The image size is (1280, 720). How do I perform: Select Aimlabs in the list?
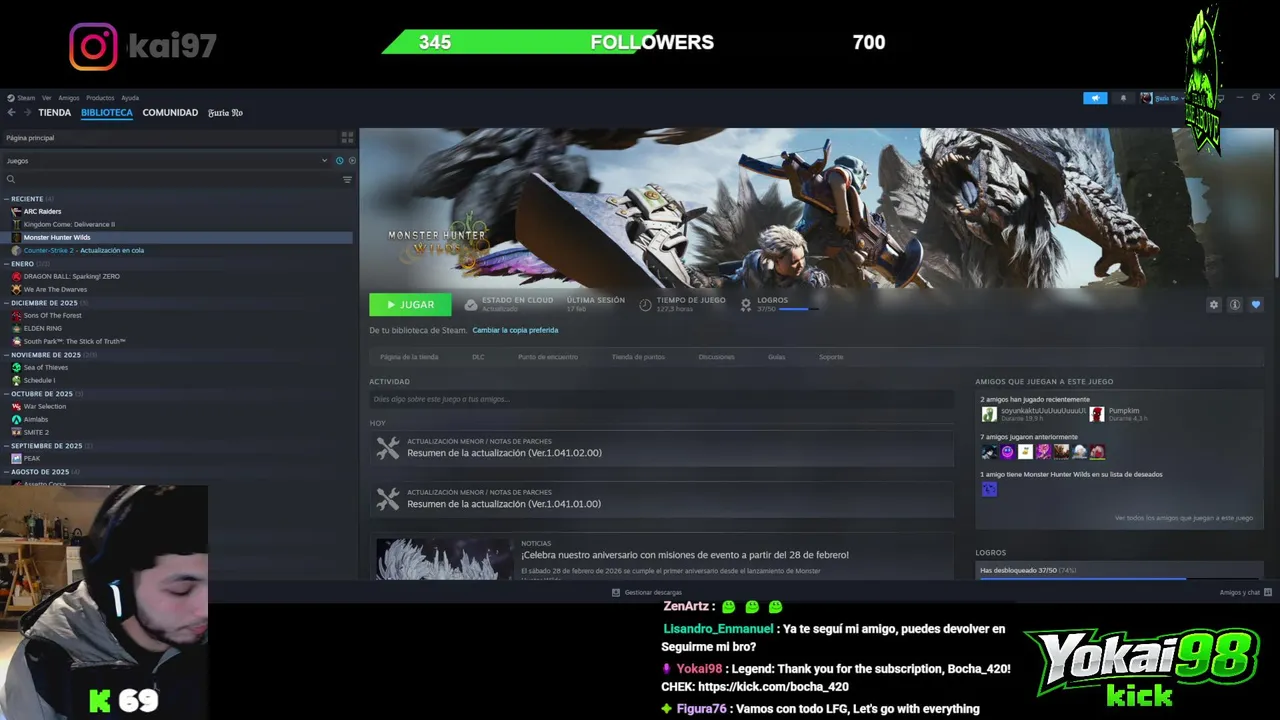pyautogui.click(x=36, y=420)
